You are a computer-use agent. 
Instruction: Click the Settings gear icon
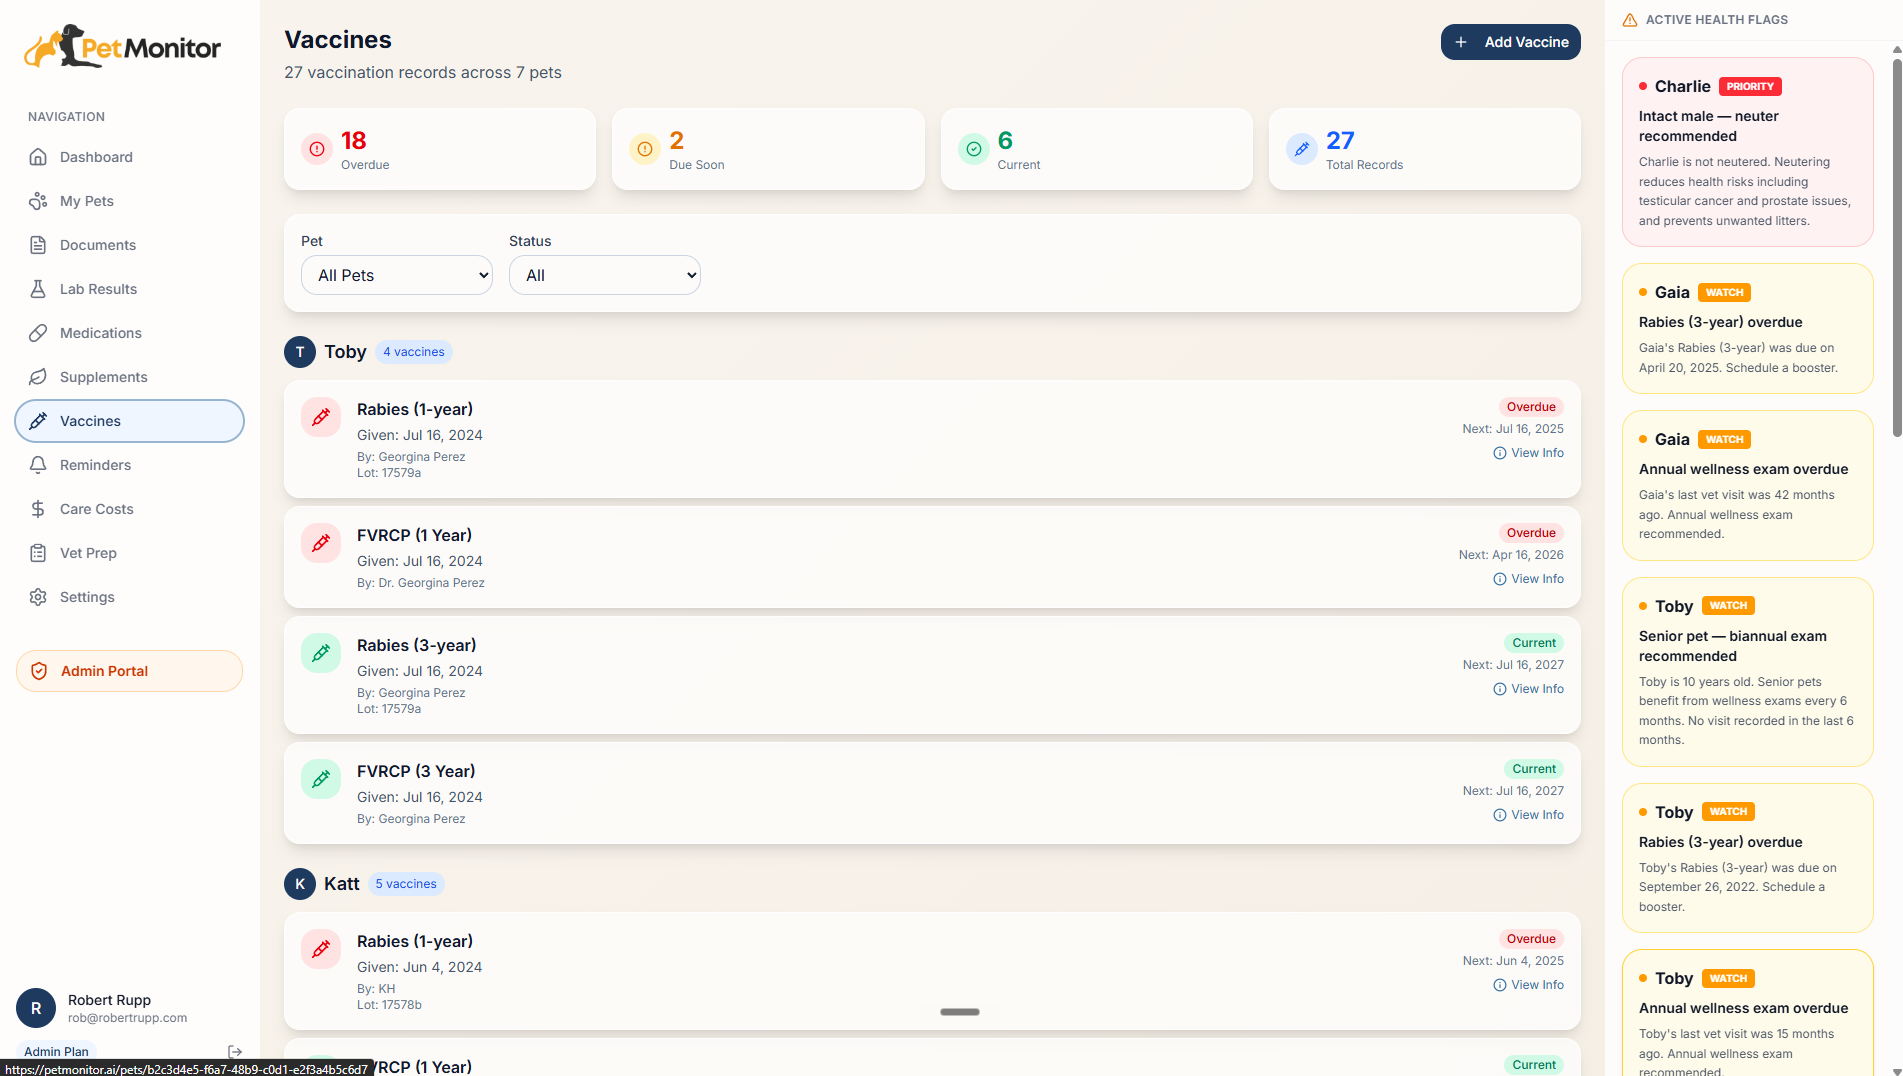[38, 597]
